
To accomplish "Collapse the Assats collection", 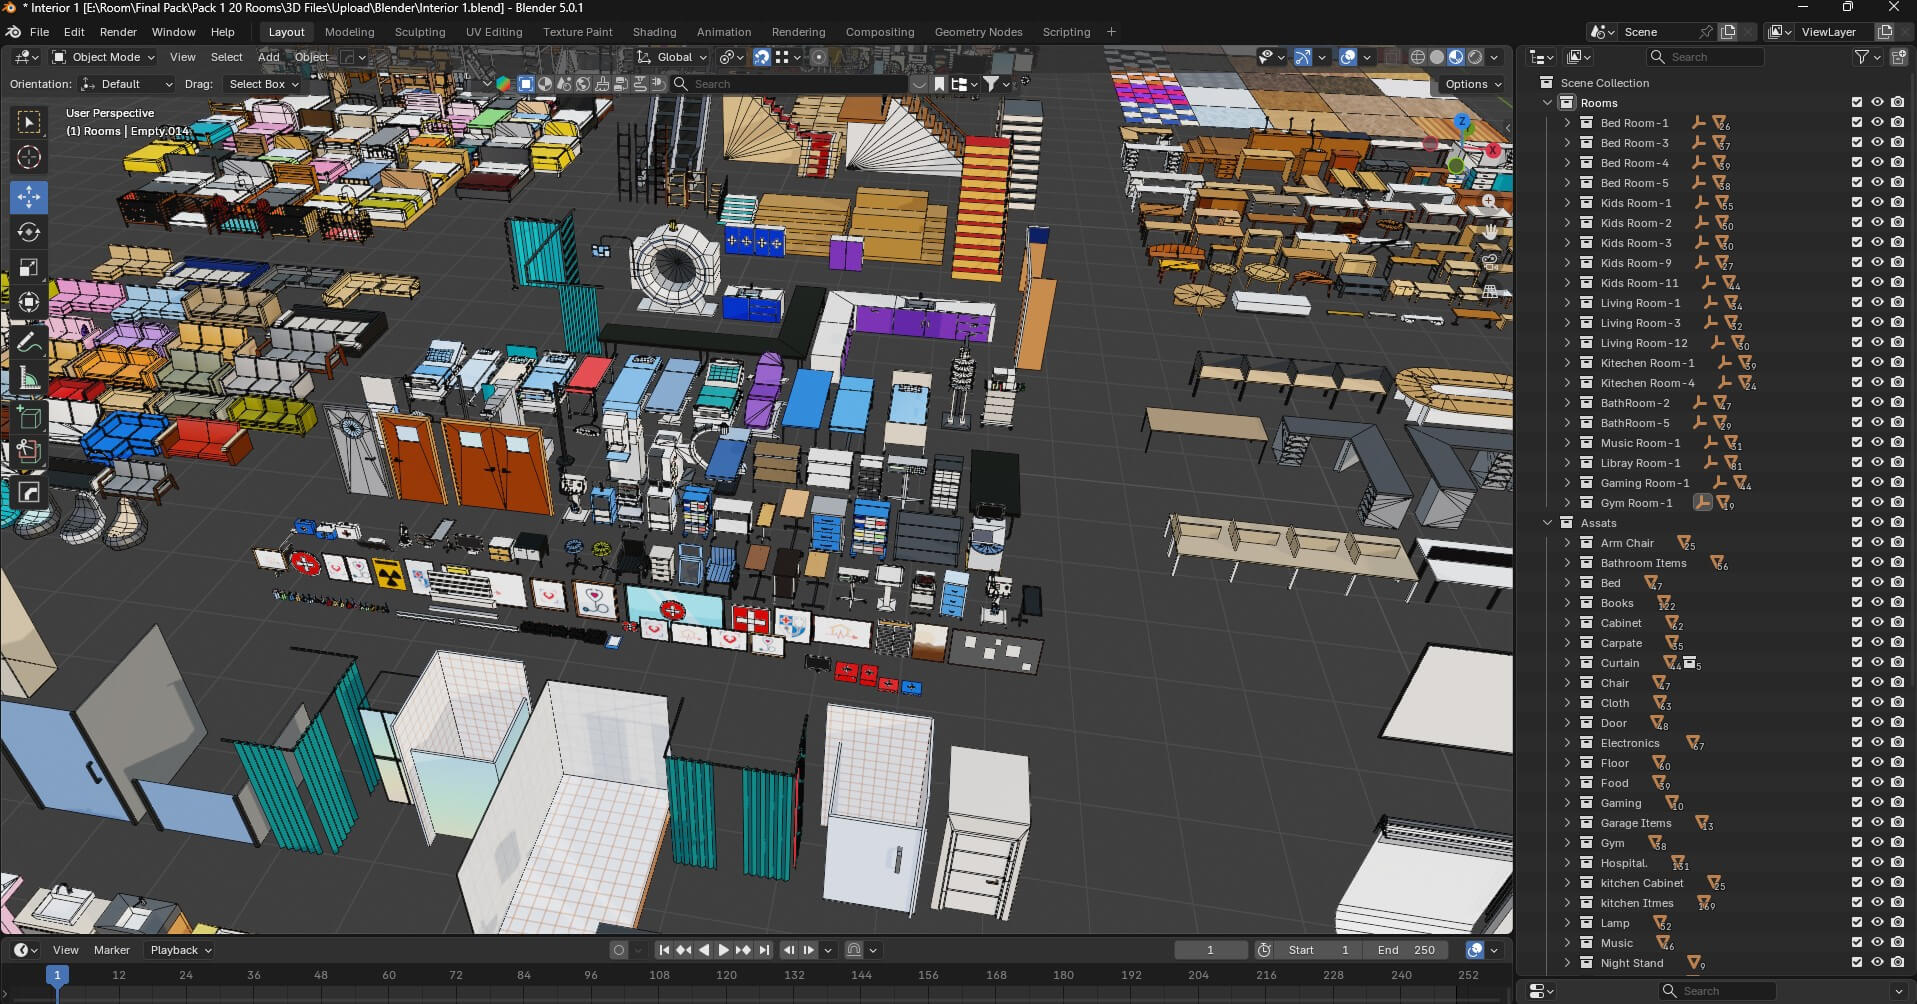I will pos(1548,523).
